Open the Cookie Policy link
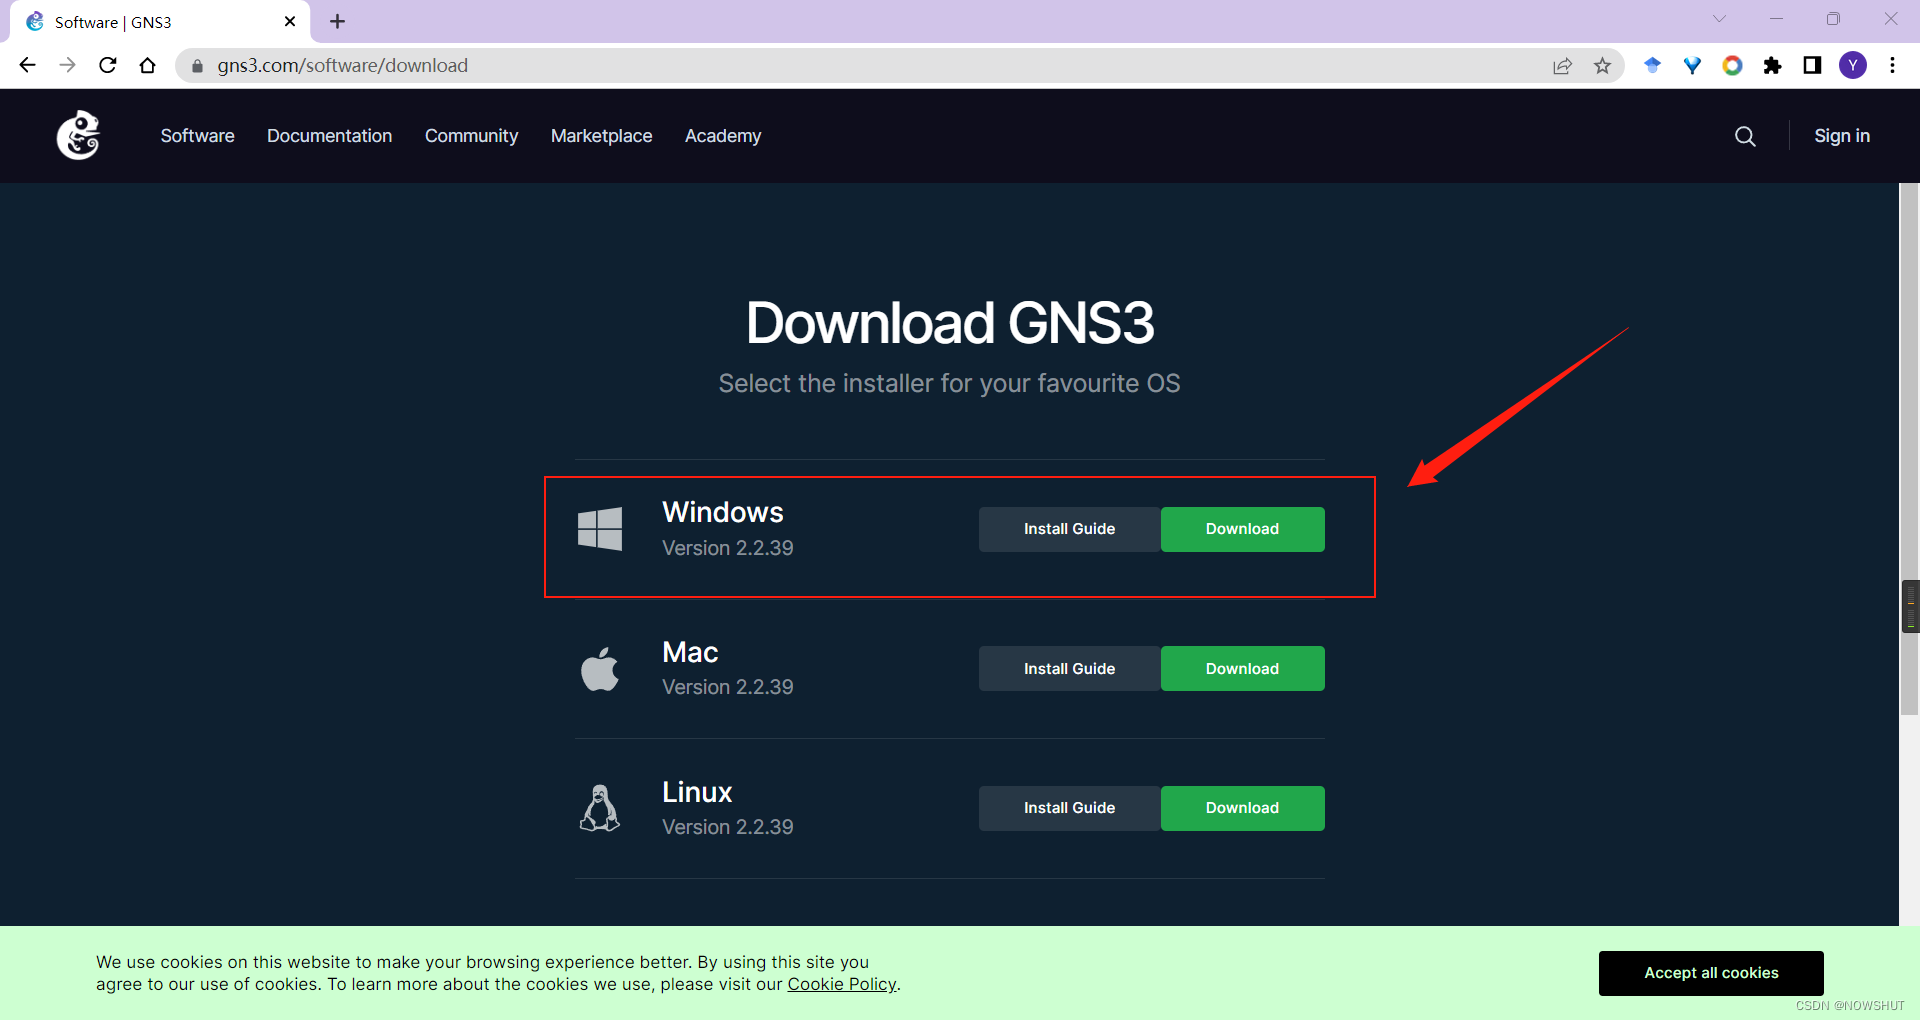Screen dimensions: 1920x1020 [x=842, y=984]
